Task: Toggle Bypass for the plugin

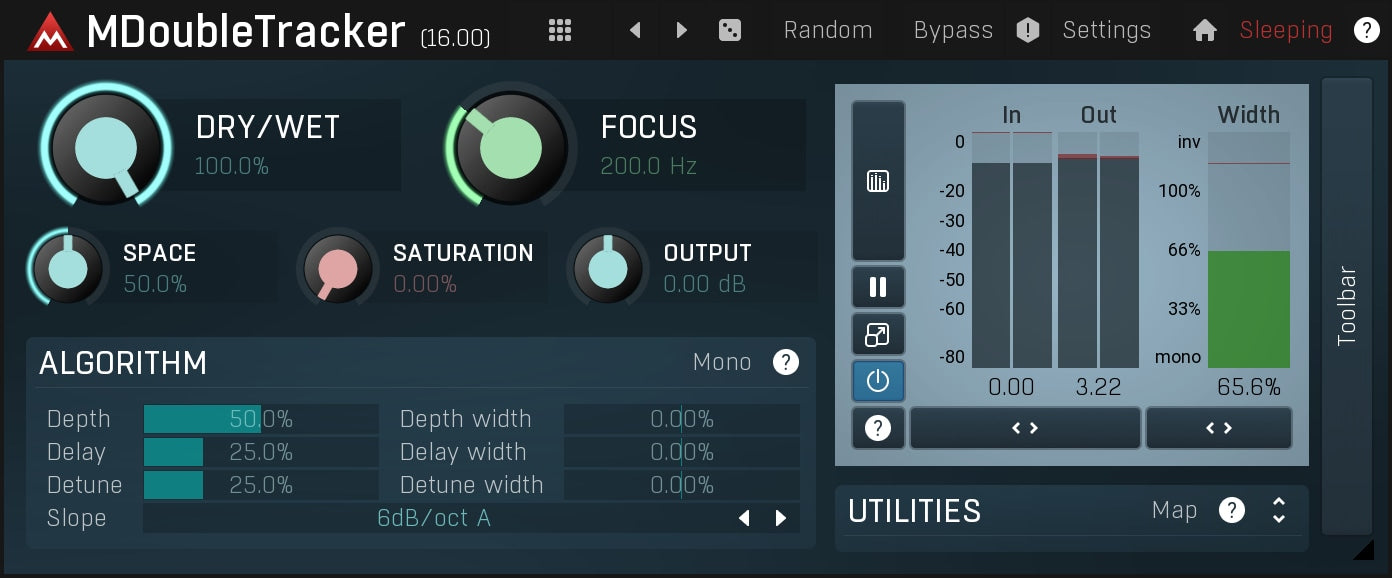Action: (952, 30)
